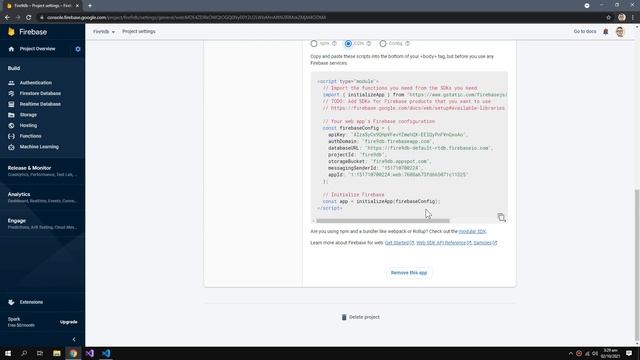This screenshot has width=640, height=360.
Task: Open project settings gear icon
Action: (x=78, y=49)
